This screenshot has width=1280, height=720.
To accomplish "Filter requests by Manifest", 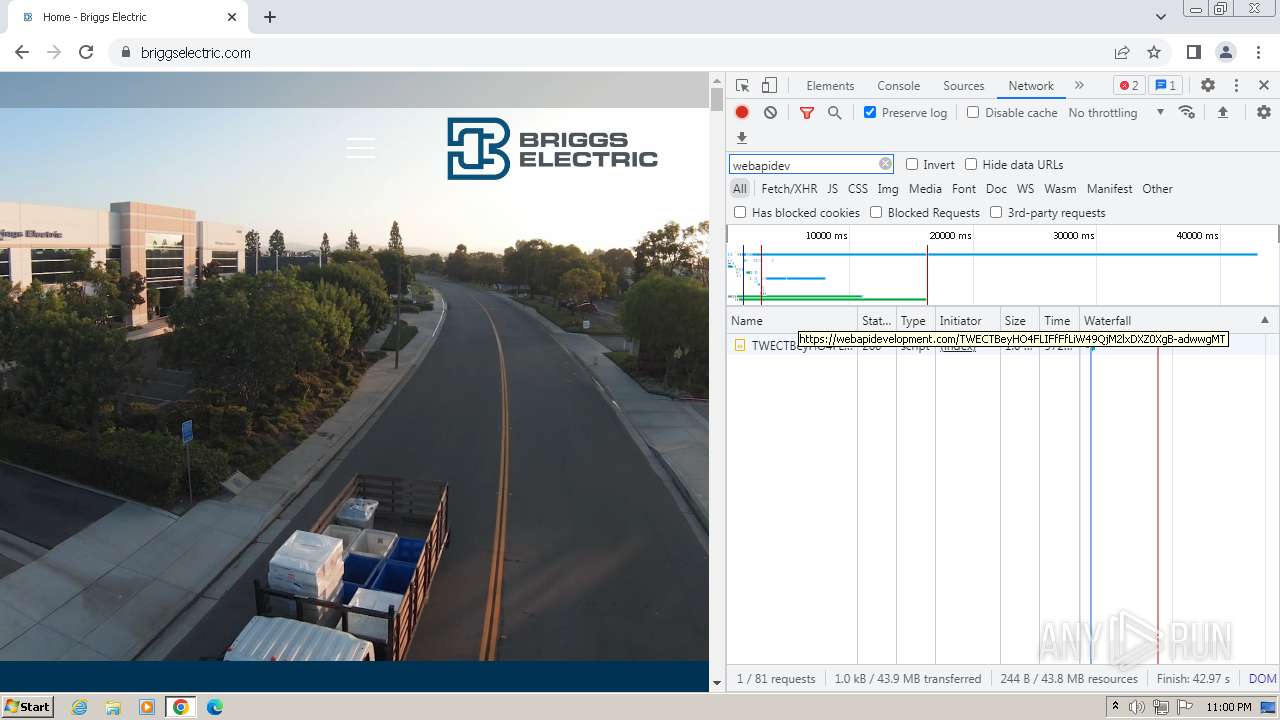I will [1109, 189].
